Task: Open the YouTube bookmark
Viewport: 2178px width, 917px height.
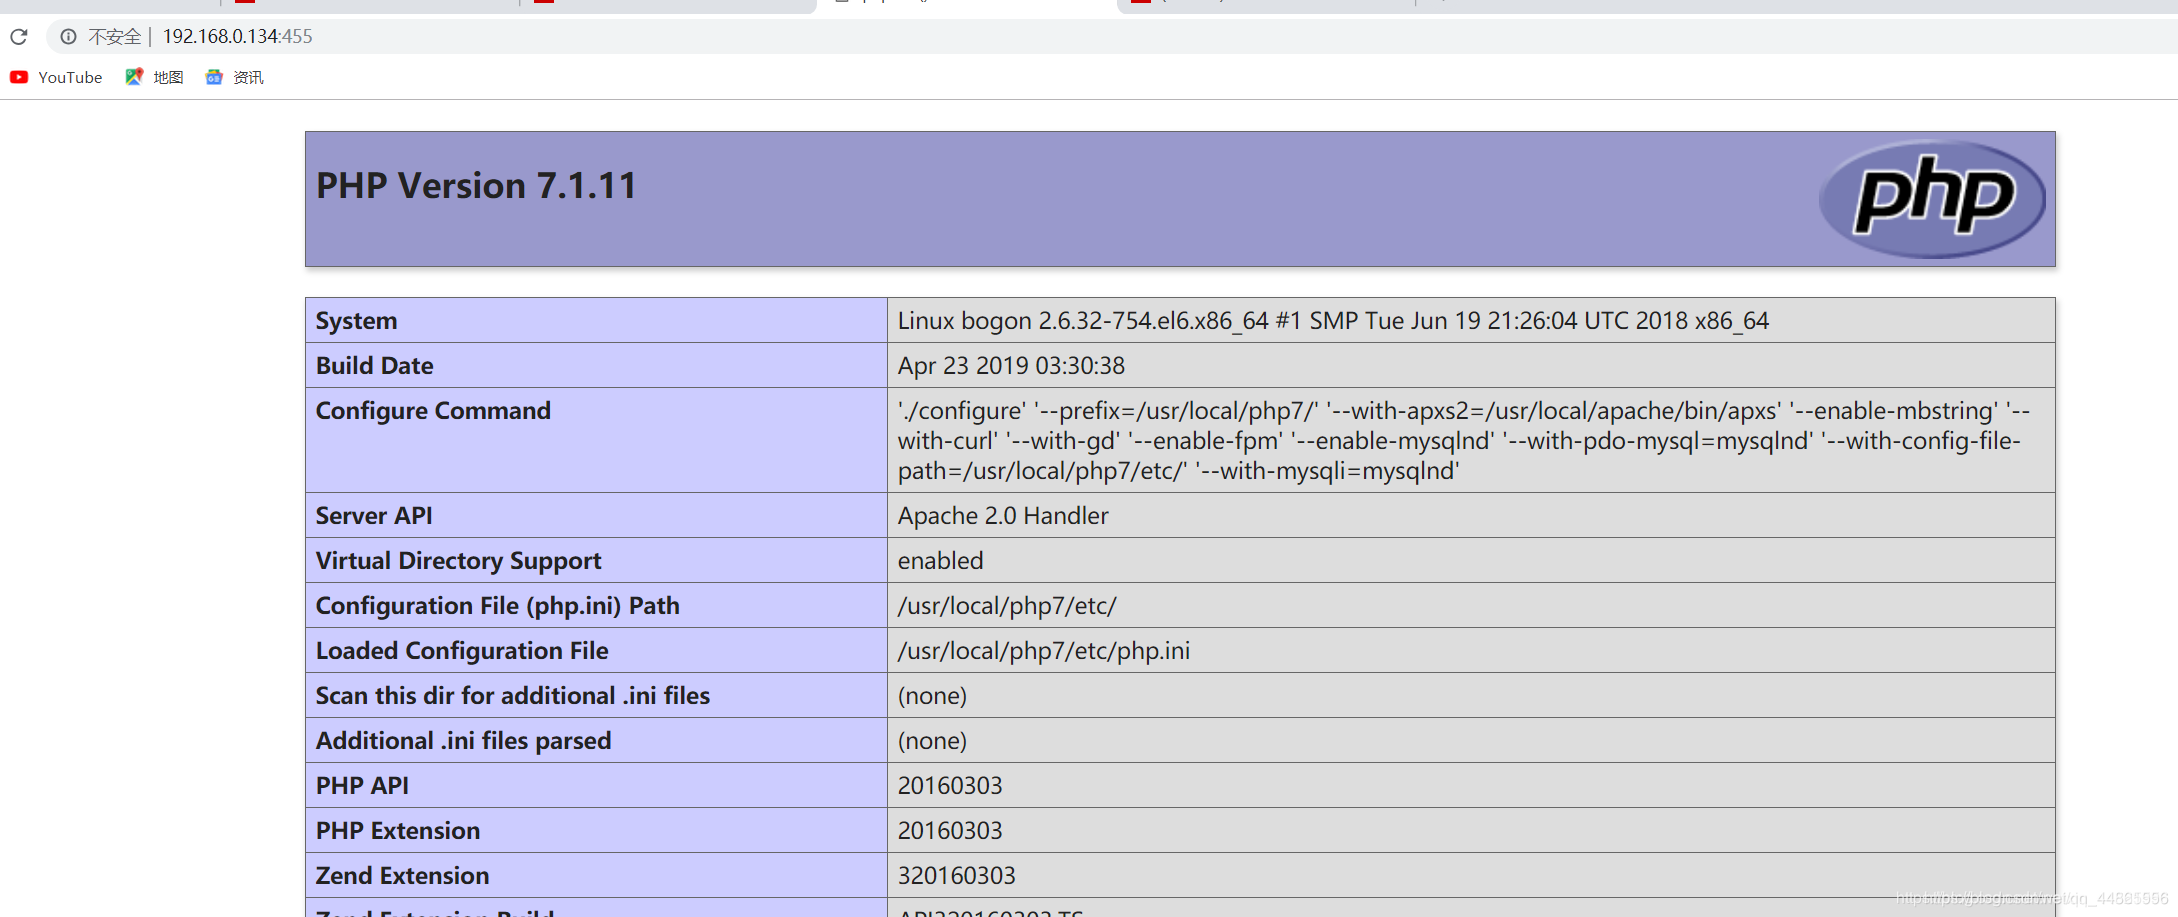Action: pos(56,77)
